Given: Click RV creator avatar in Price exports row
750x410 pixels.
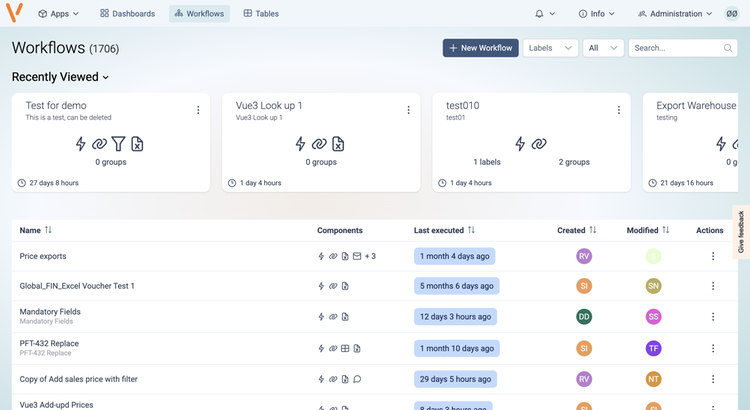Looking at the screenshot, I should point(584,256).
